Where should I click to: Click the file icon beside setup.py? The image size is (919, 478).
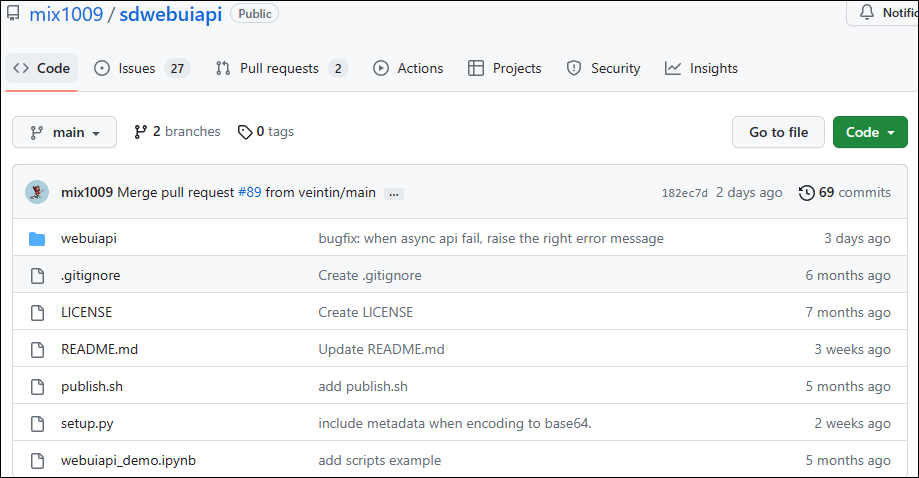(37, 424)
